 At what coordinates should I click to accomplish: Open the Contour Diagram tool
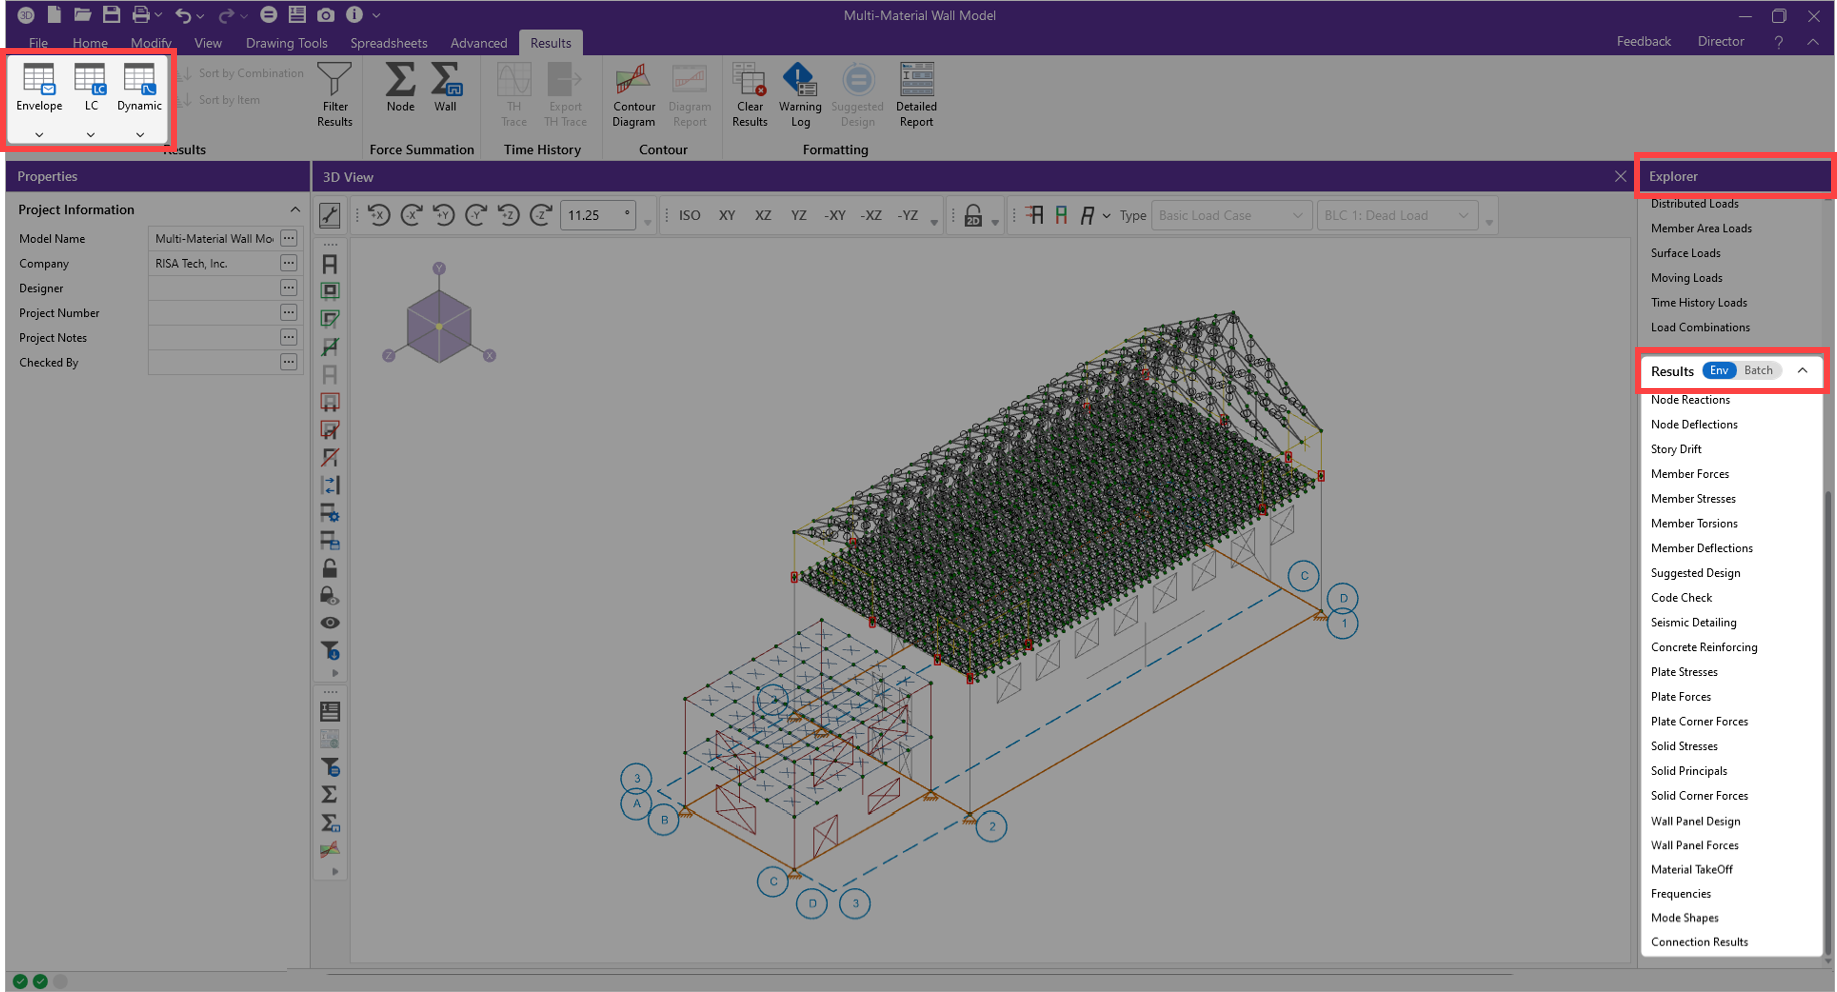pos(633,94)
